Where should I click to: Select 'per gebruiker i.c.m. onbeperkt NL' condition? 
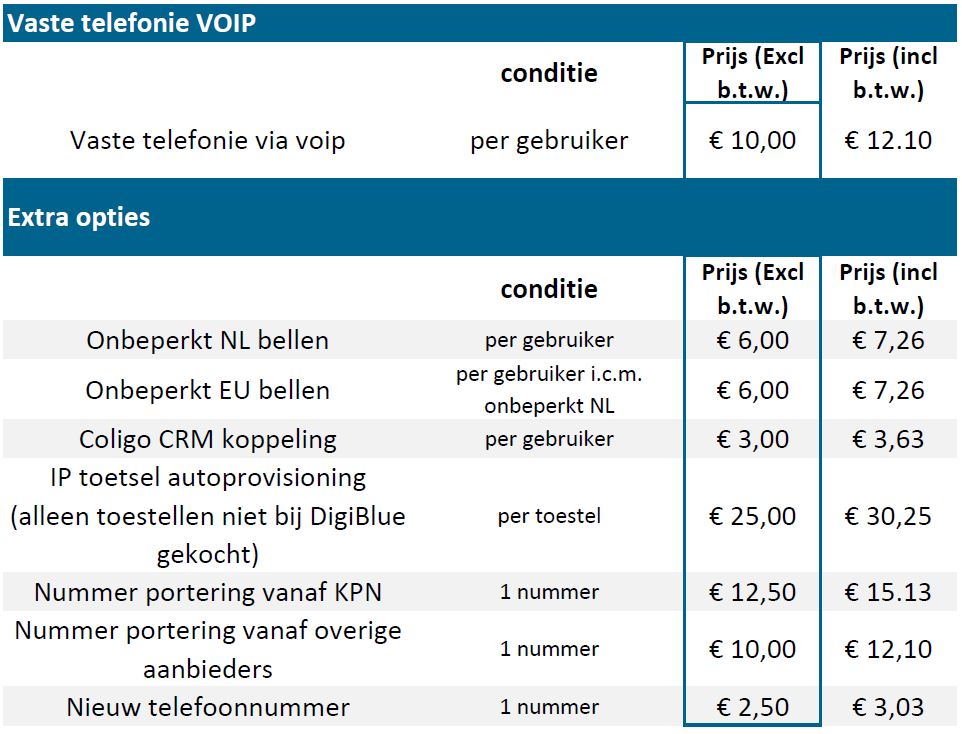pos(549,390)
